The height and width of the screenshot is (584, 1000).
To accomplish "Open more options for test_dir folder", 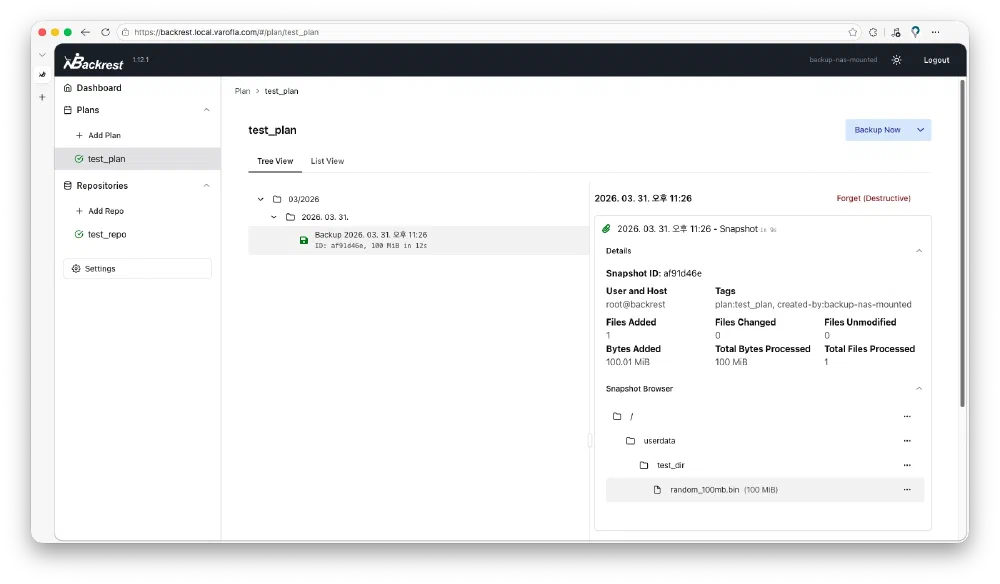I will 907,465.
